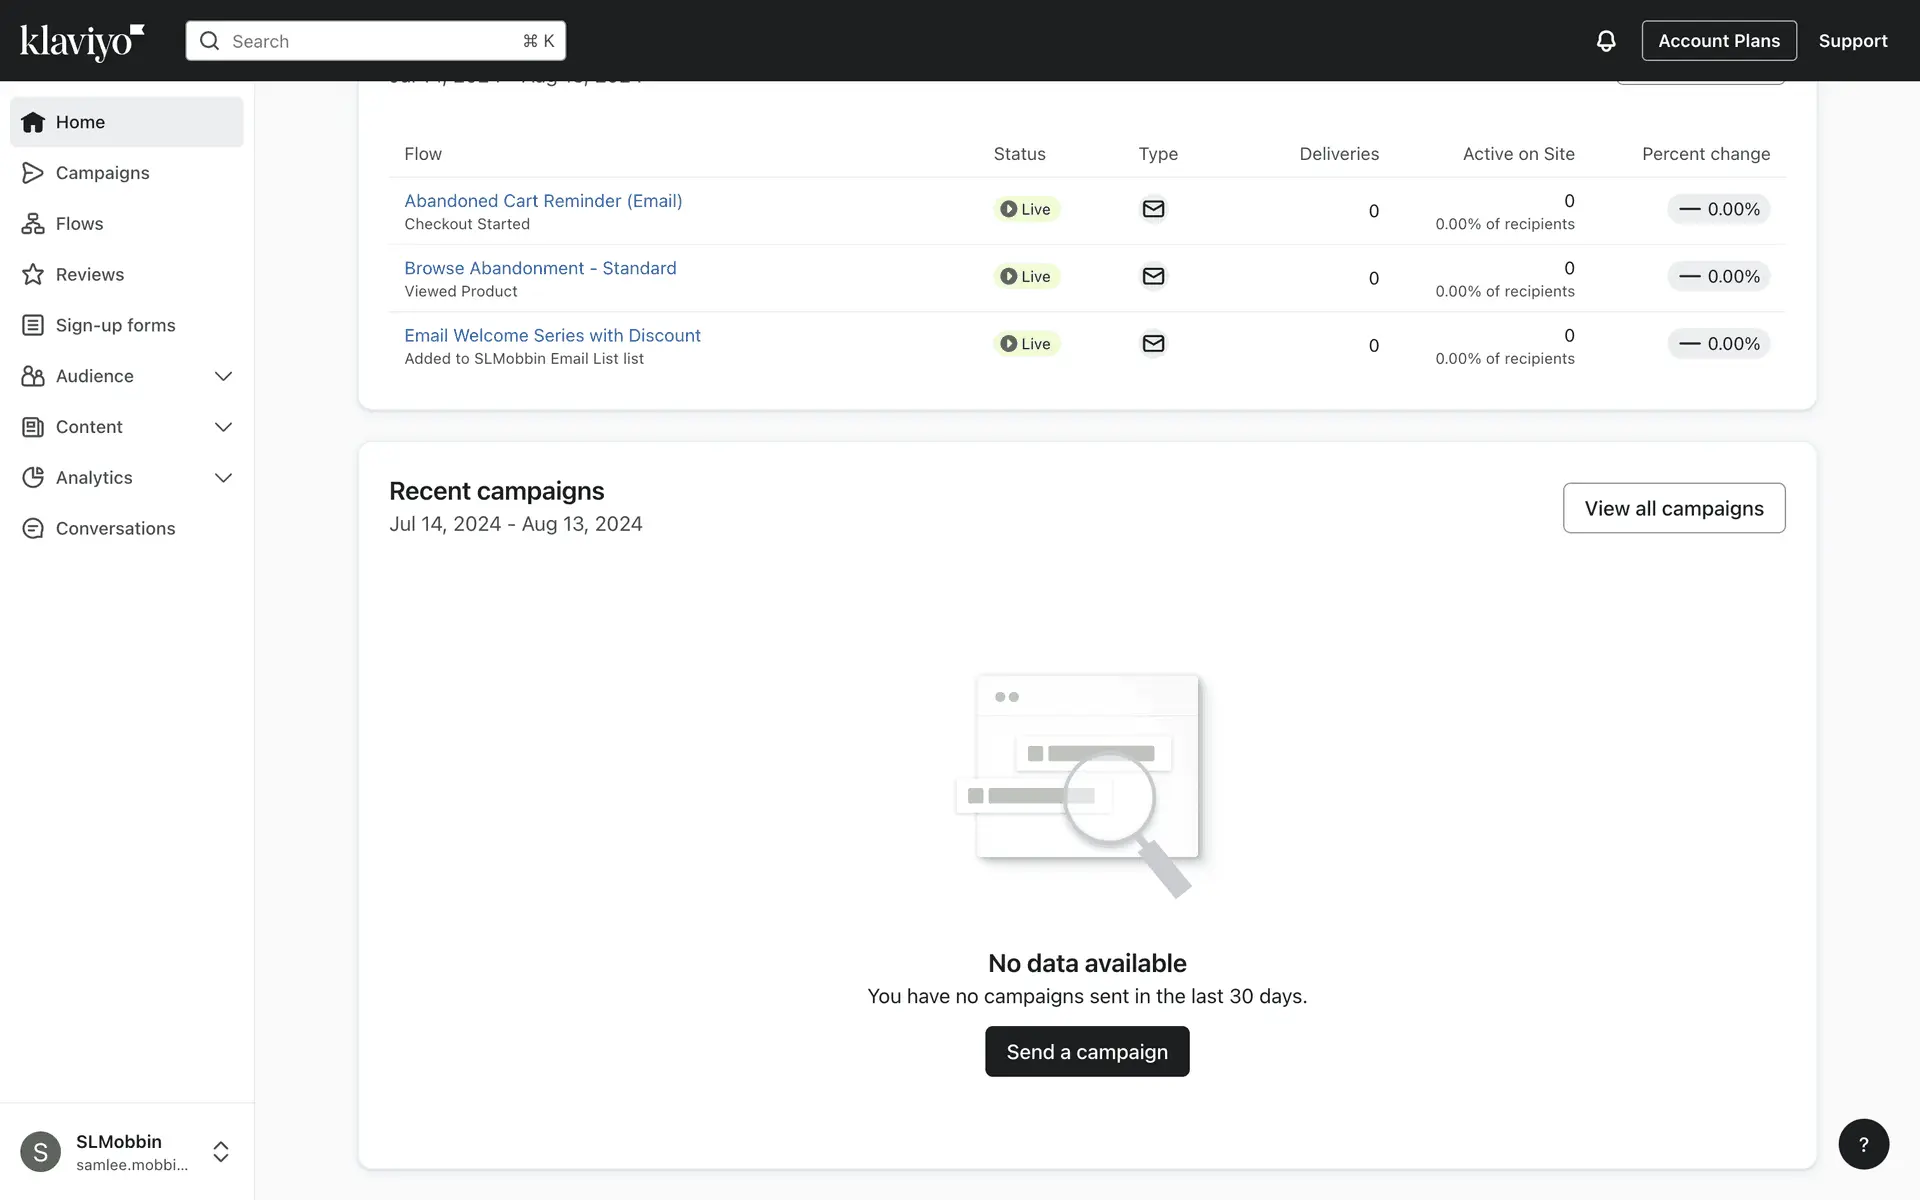Click the notification bell icon
The height and width of the screenshot is (1200, 1920).
coord(1605,41)
